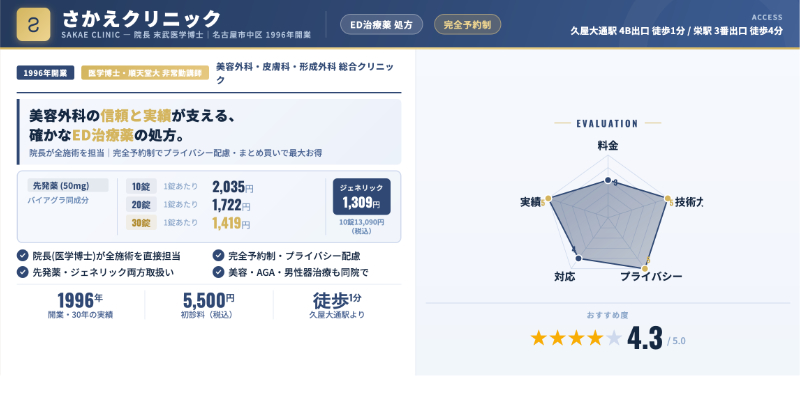Image resolution: width=800 pixels, height=418 pixels.
Task: Click the checkmark icon beside 完全予約制・プライバシー配慮
Action: 219,255
